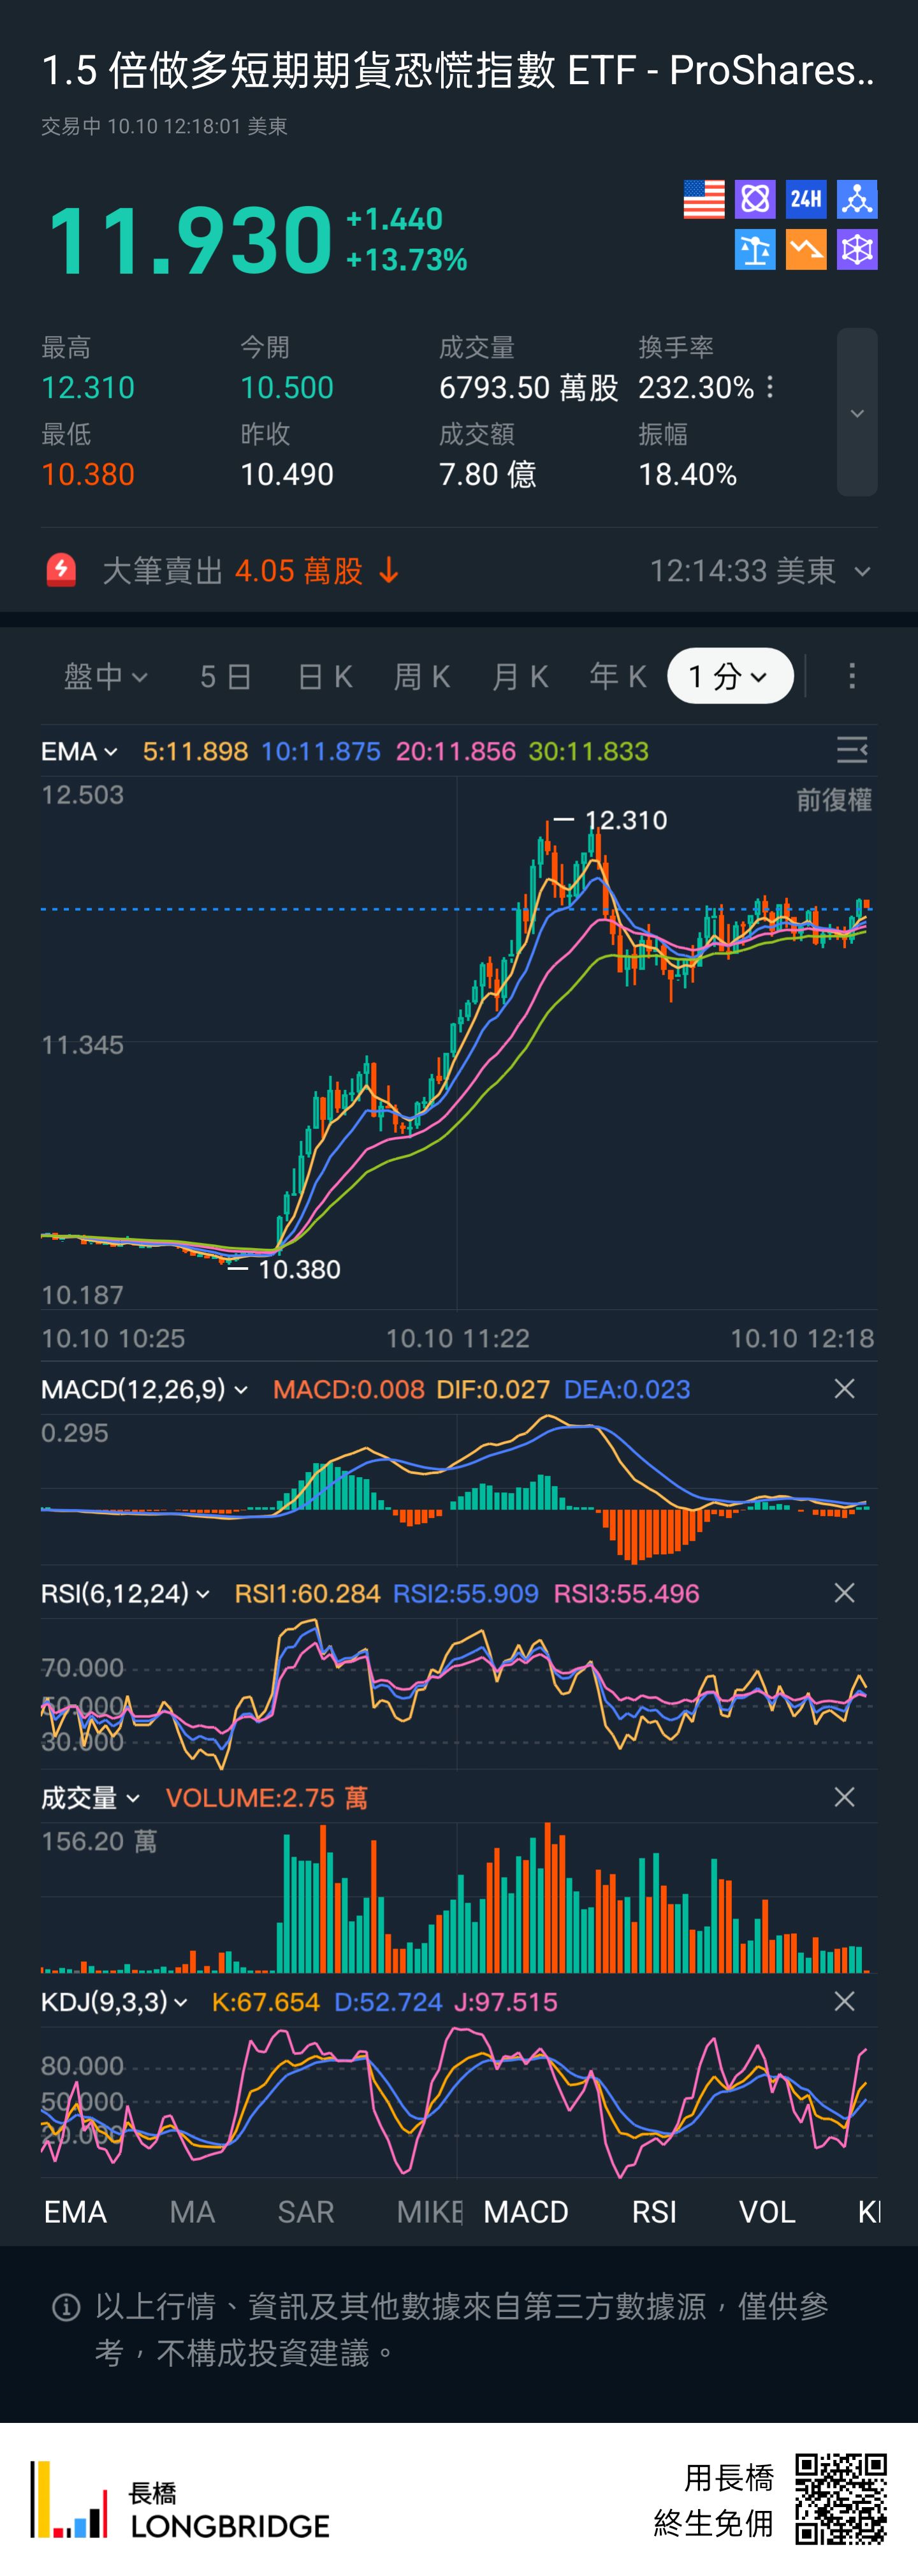
Task: Open the 1分 interval dropdown
Action: (729, 676)
